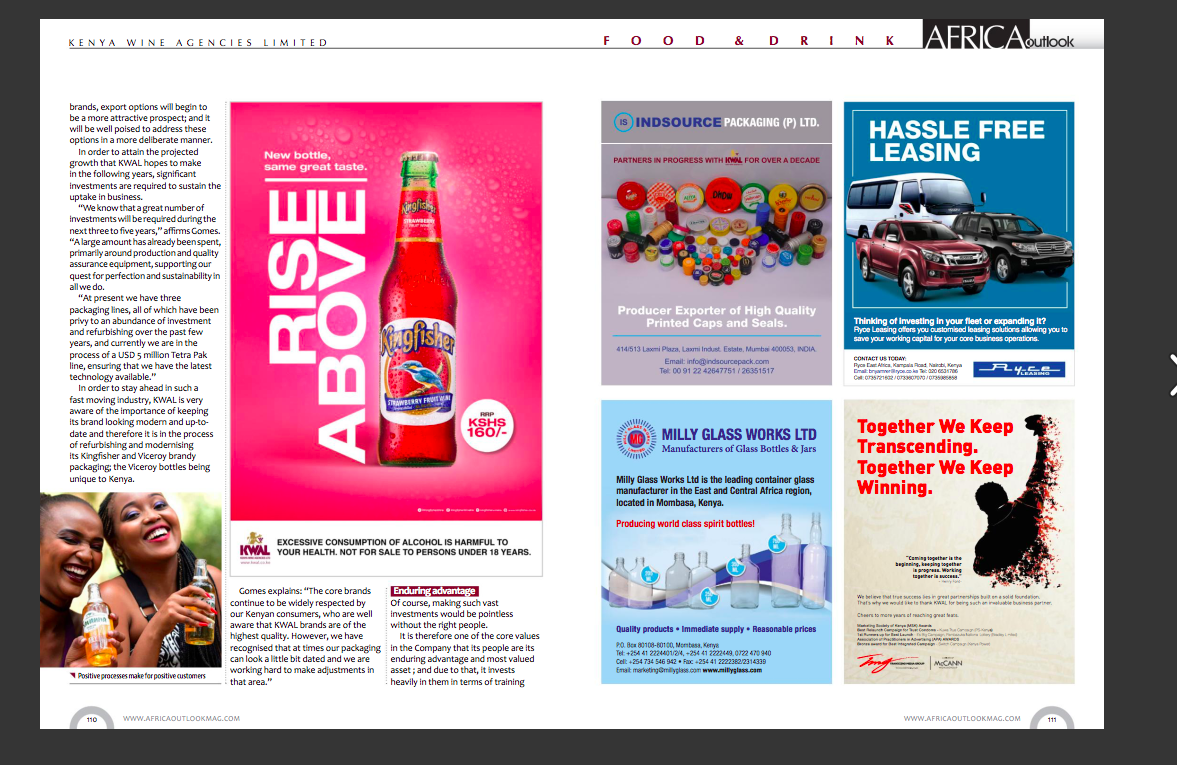Click the raised-fist silhouette in the McCann ad
This screenshot has height=765, width=1177.
coord(1019,500)
